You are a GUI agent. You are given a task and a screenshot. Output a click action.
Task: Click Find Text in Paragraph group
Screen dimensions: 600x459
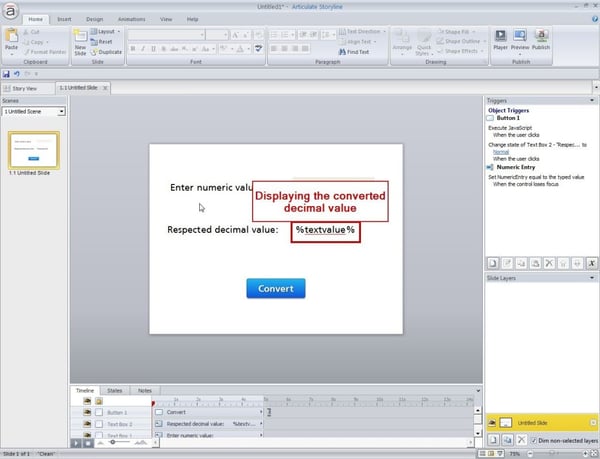pyautogui.click(x=354, y=52)
